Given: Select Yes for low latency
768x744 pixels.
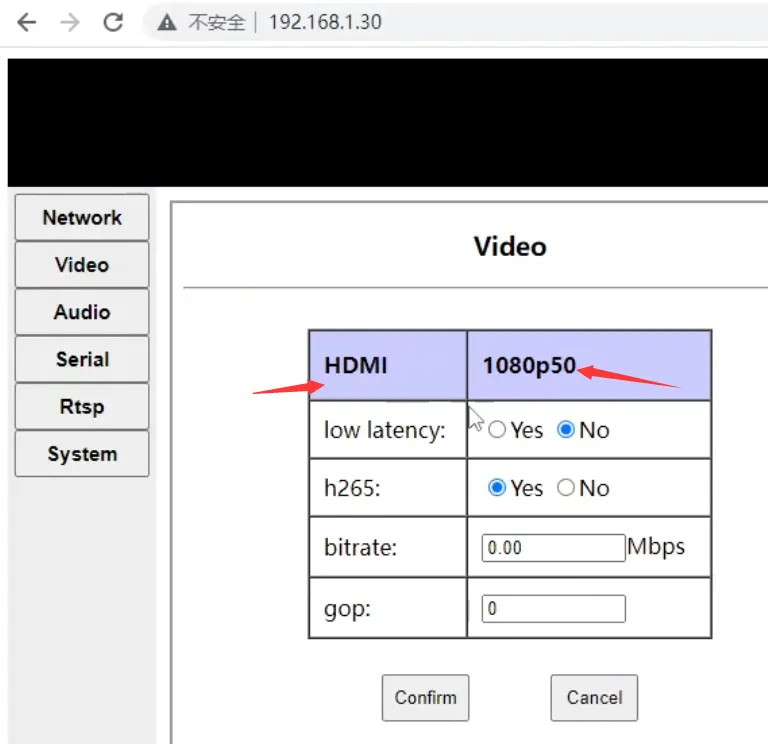Looking at the screenshot, I should tap(497, 430).
